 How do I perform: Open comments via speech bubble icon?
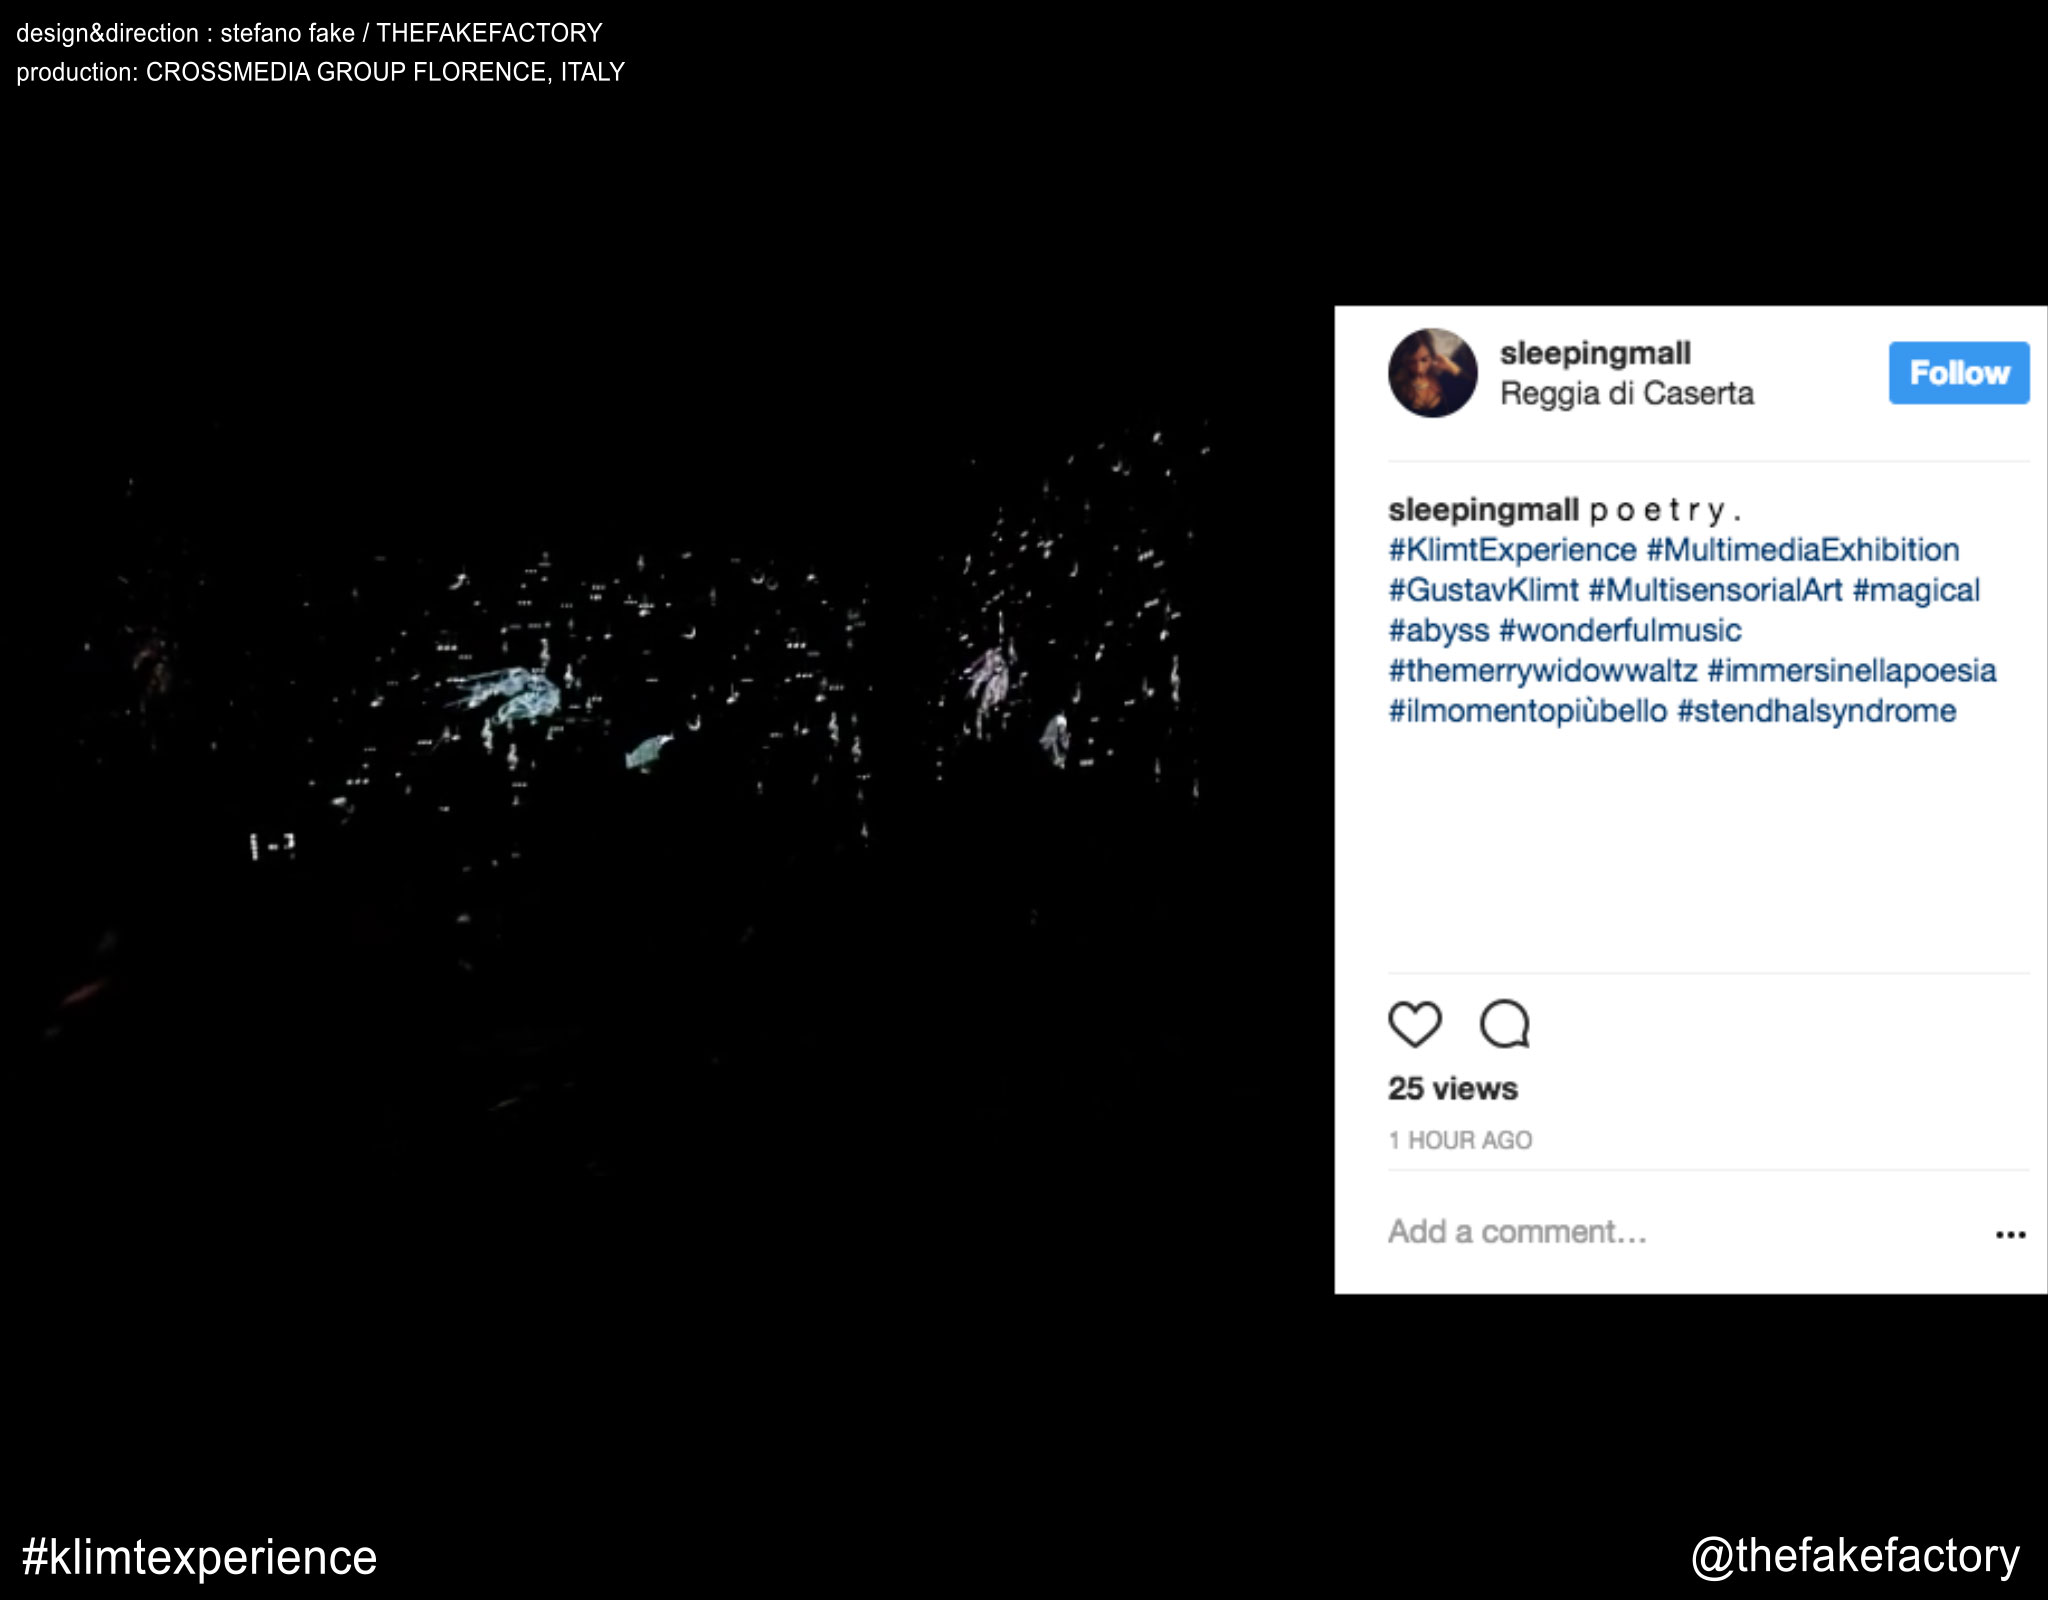pyautogui.click(x=1505, y=1024)
